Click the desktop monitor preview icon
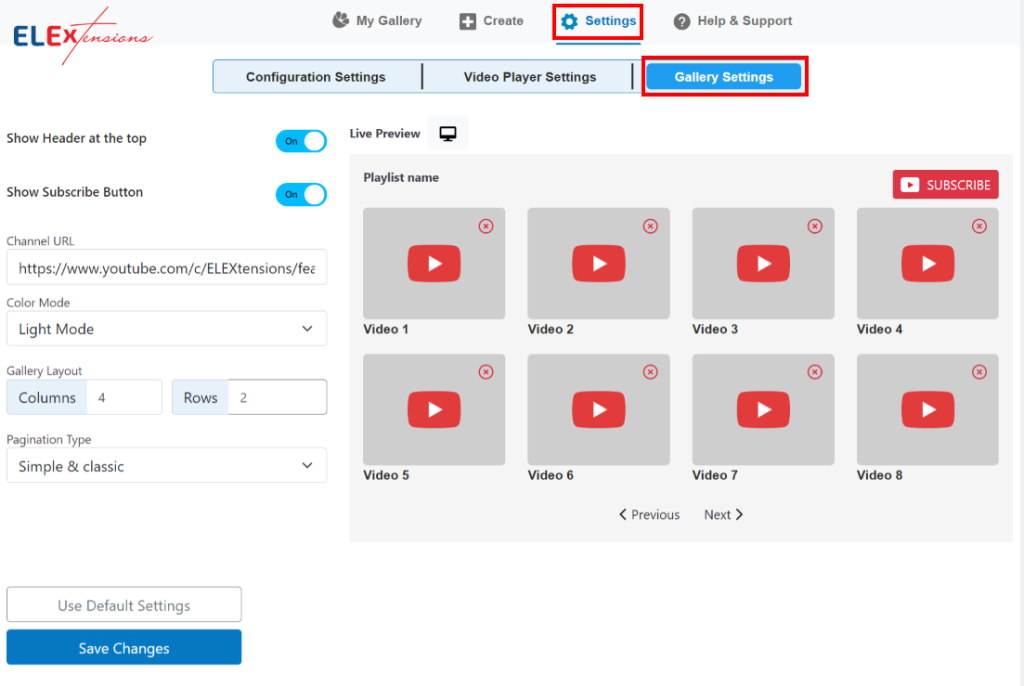The height and width of the screenshot is (686, 1024). [x=448, y=134]
